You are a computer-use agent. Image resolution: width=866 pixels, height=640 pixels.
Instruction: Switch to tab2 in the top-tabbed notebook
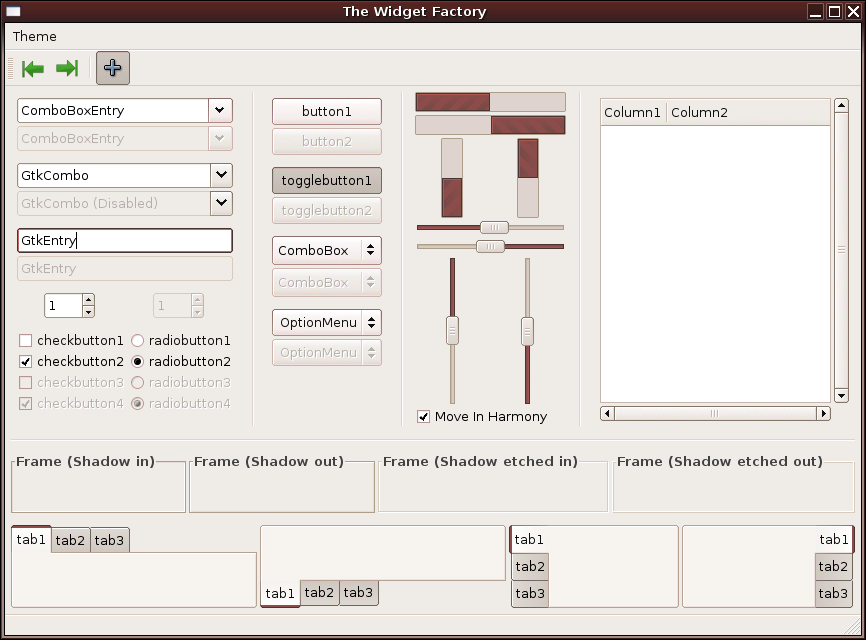(70, 541)
